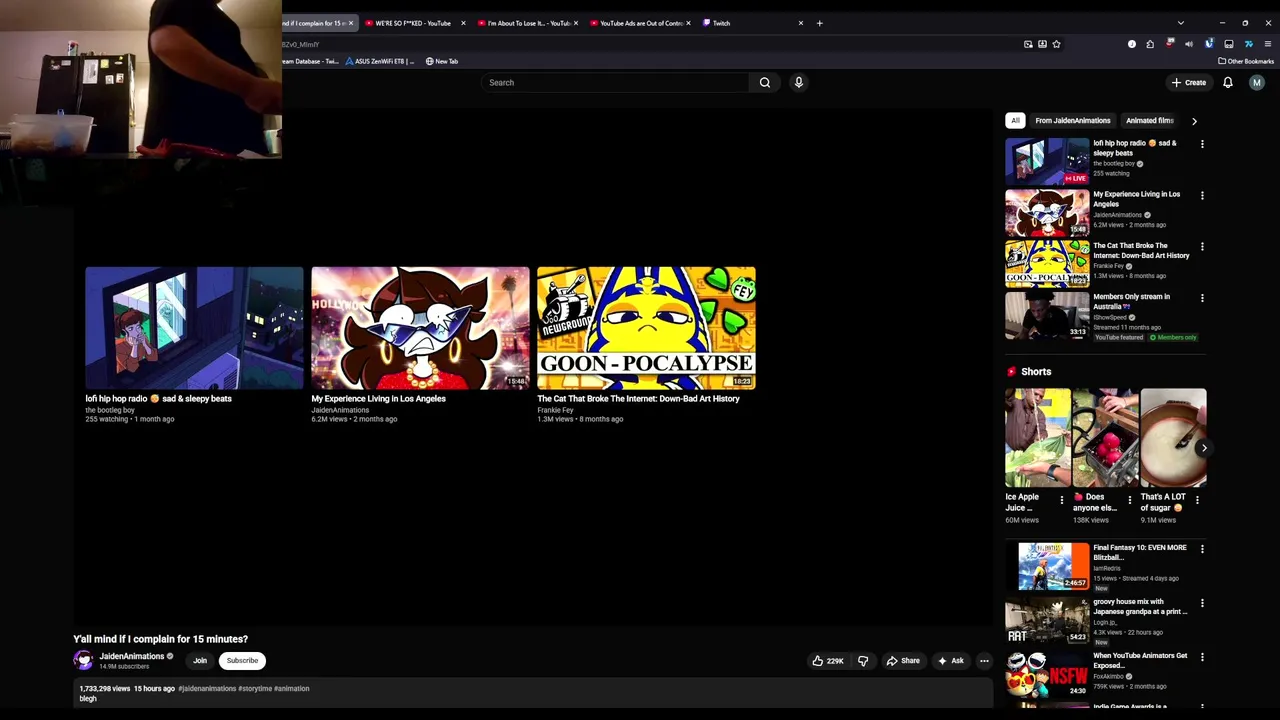Open Members Only stream sidebar thumbnail
Screen dimensions: 1280x720
(x=1047, y=316)
